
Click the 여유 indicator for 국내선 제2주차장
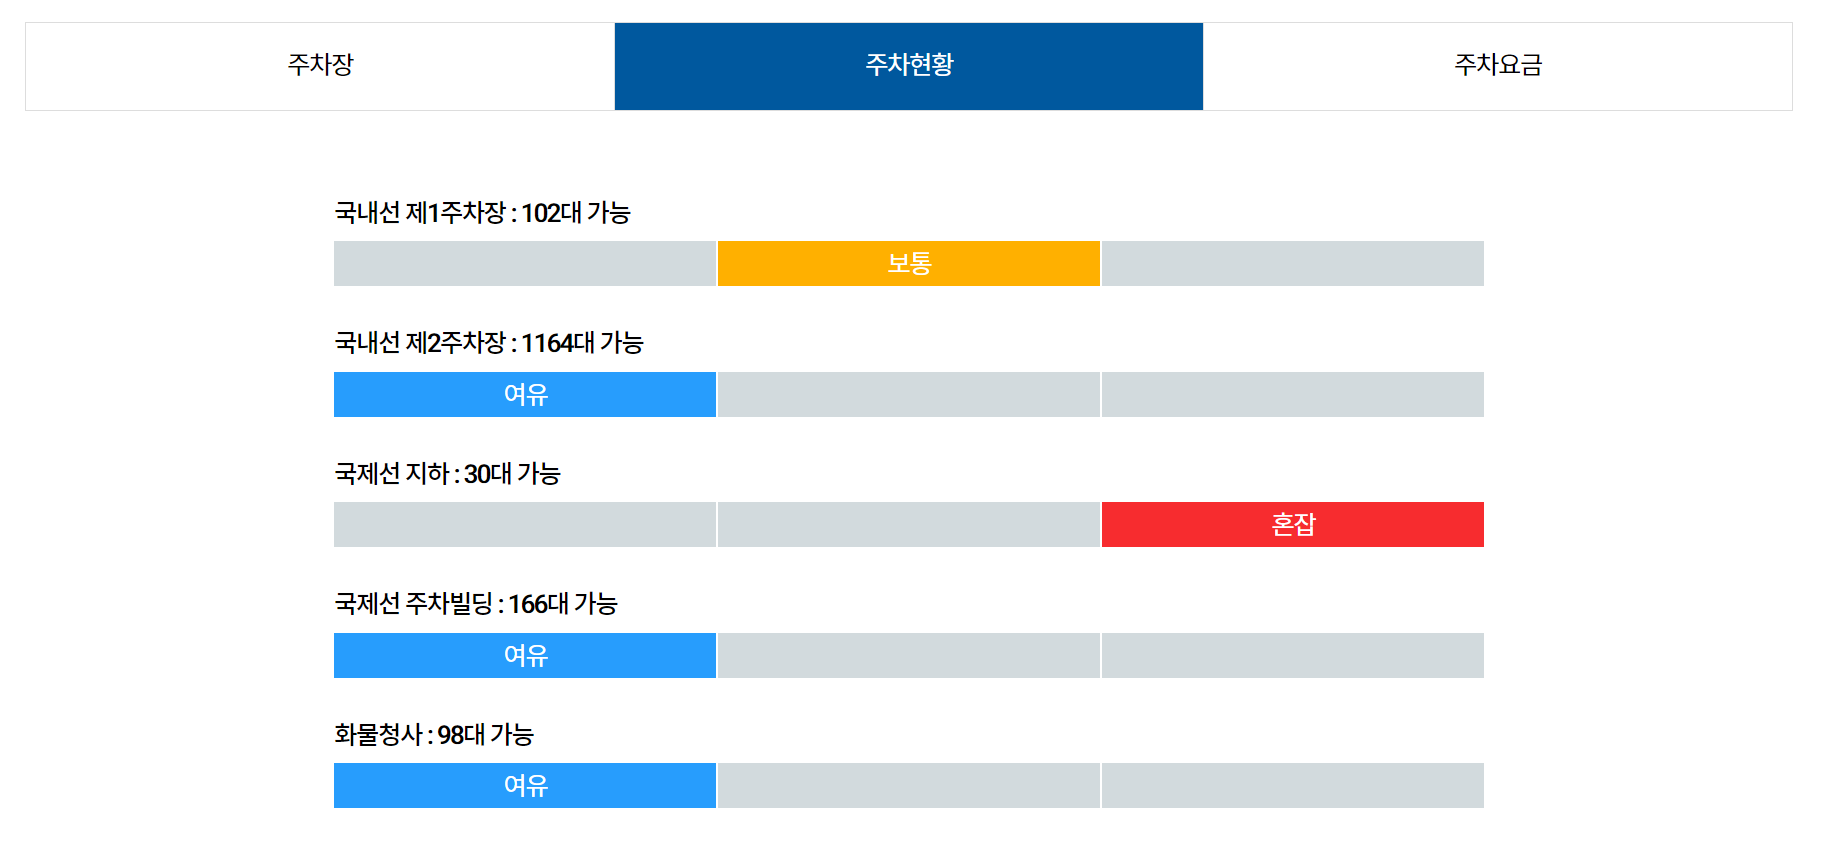coord(524,394)
